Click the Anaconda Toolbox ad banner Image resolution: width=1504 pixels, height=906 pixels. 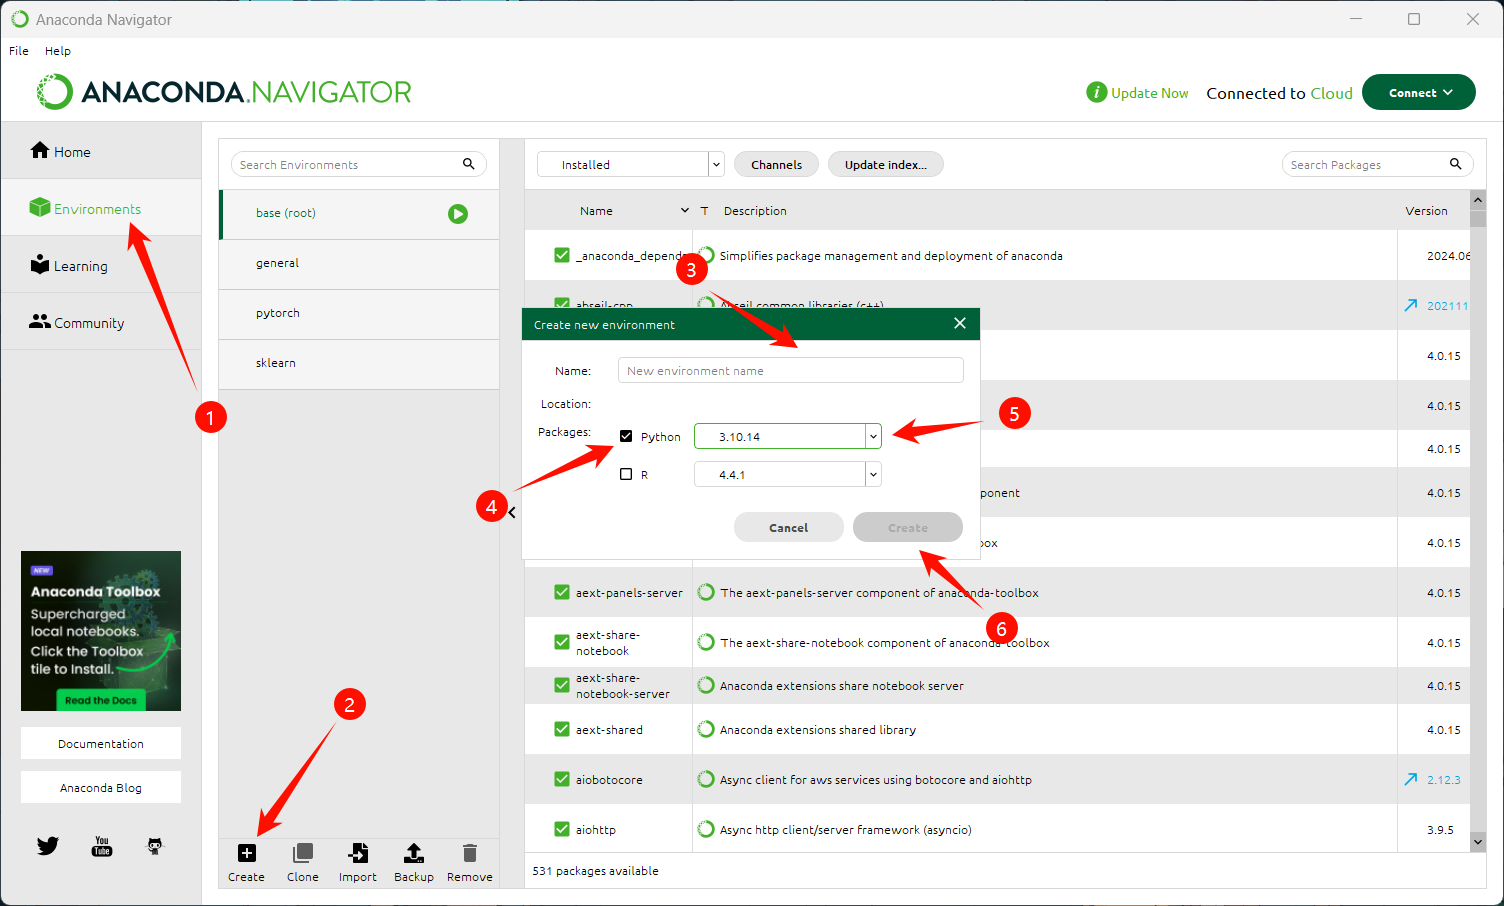[x=101, y=630]
